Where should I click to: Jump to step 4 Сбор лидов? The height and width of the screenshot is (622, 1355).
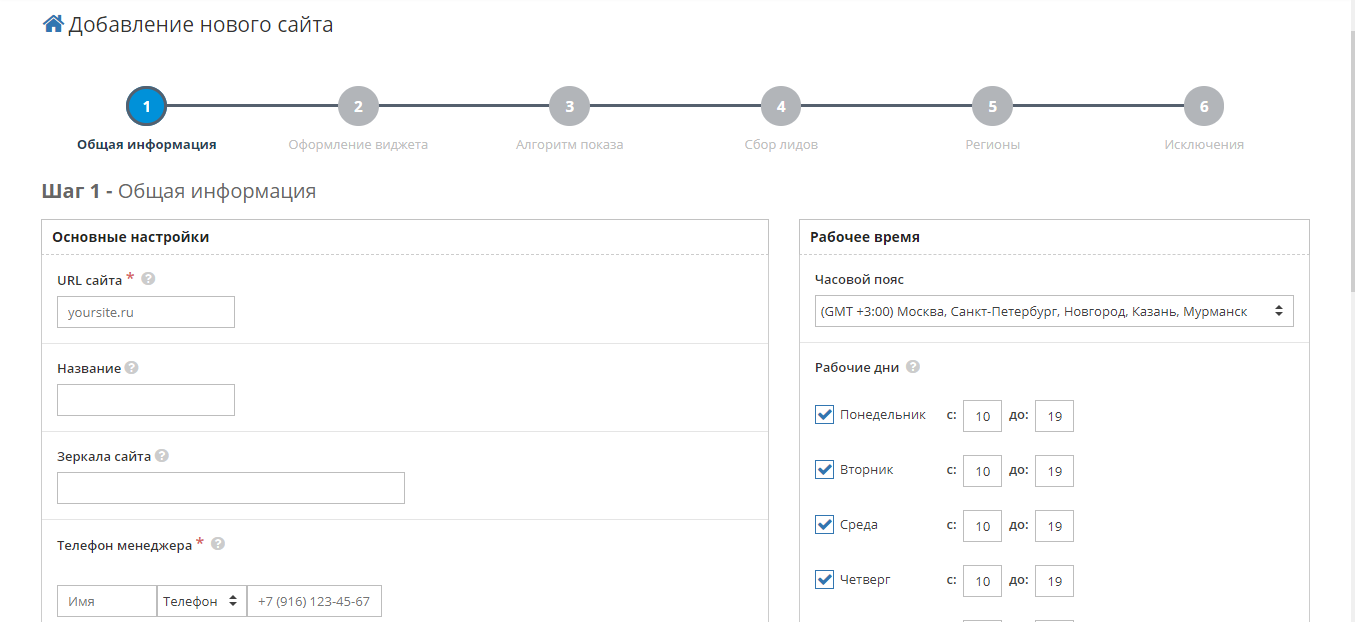(x=781, y=106)
